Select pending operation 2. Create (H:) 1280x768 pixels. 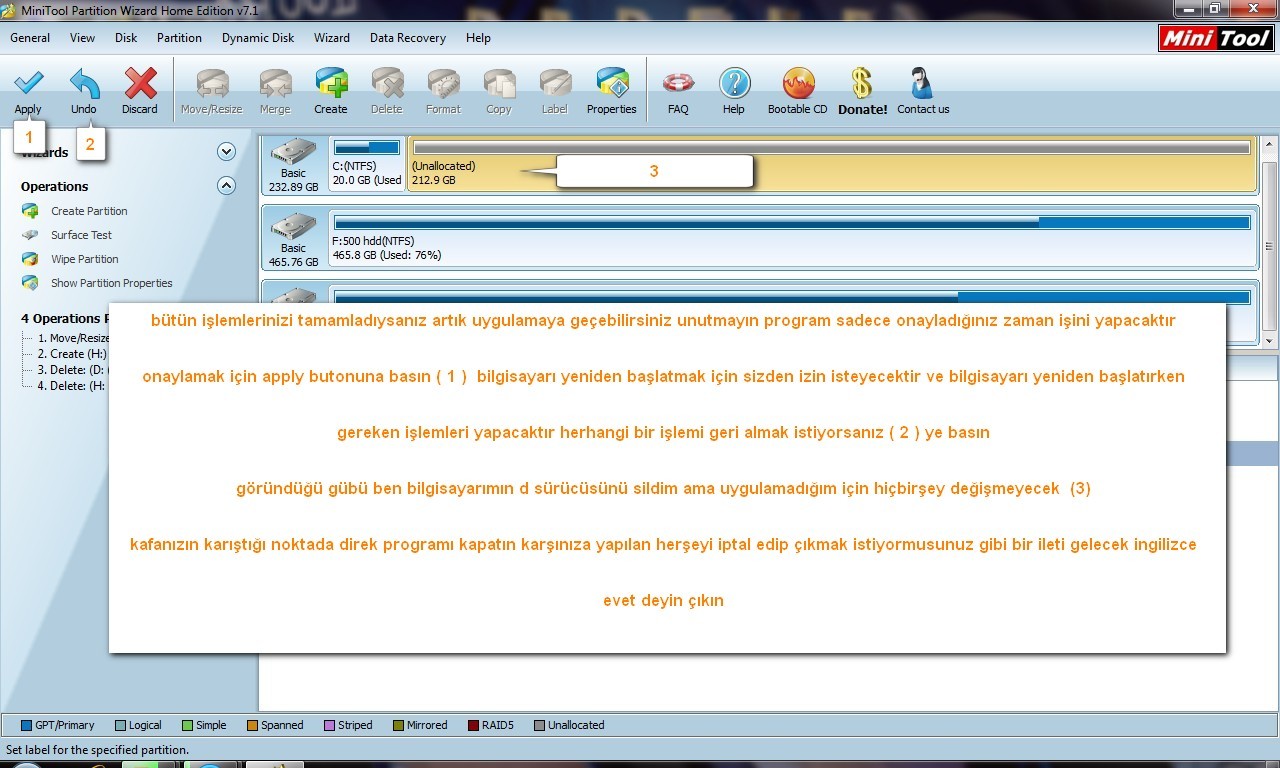72,354
